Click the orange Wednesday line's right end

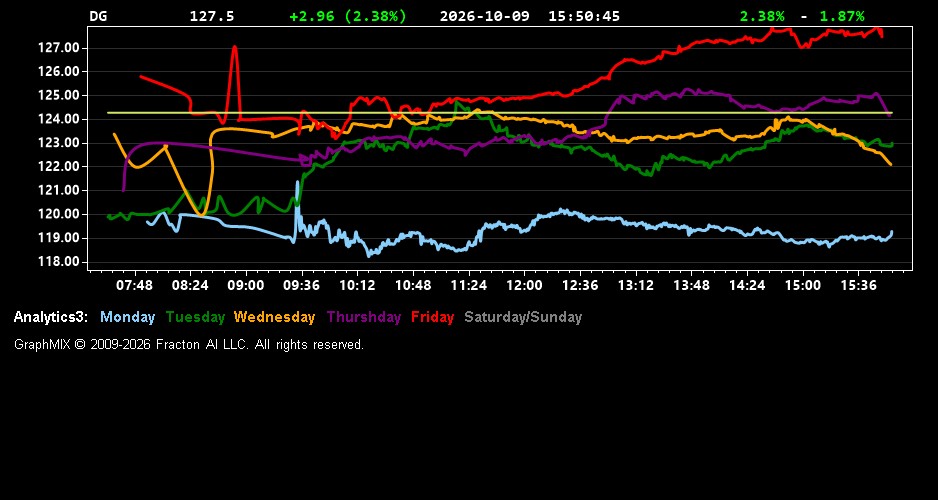point(891,164)
